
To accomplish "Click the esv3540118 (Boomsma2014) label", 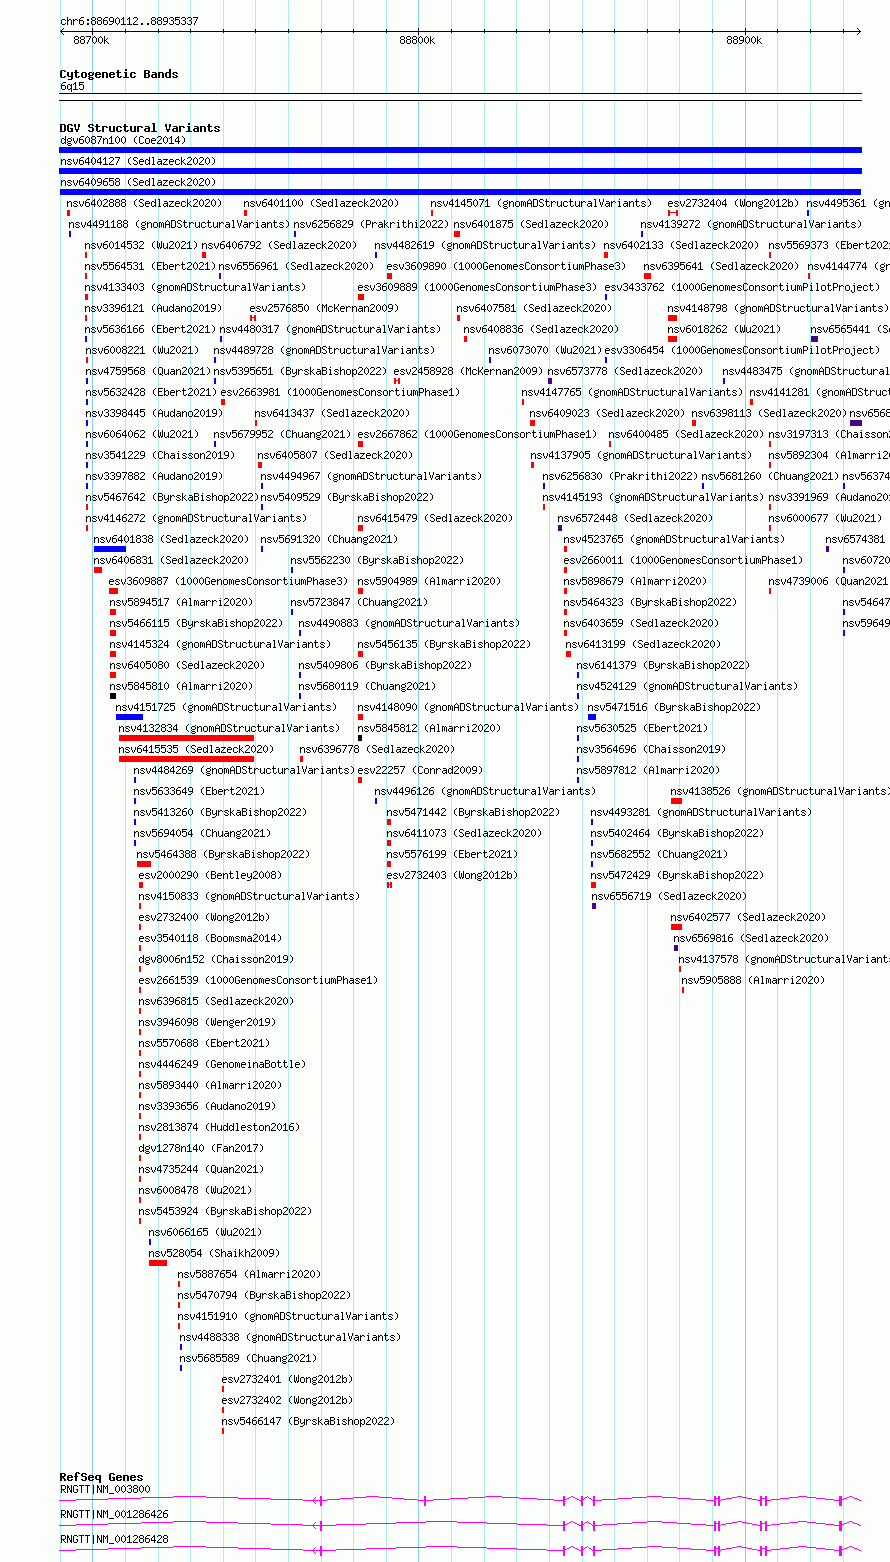I will pyautogui.click(x=210, y=938).
